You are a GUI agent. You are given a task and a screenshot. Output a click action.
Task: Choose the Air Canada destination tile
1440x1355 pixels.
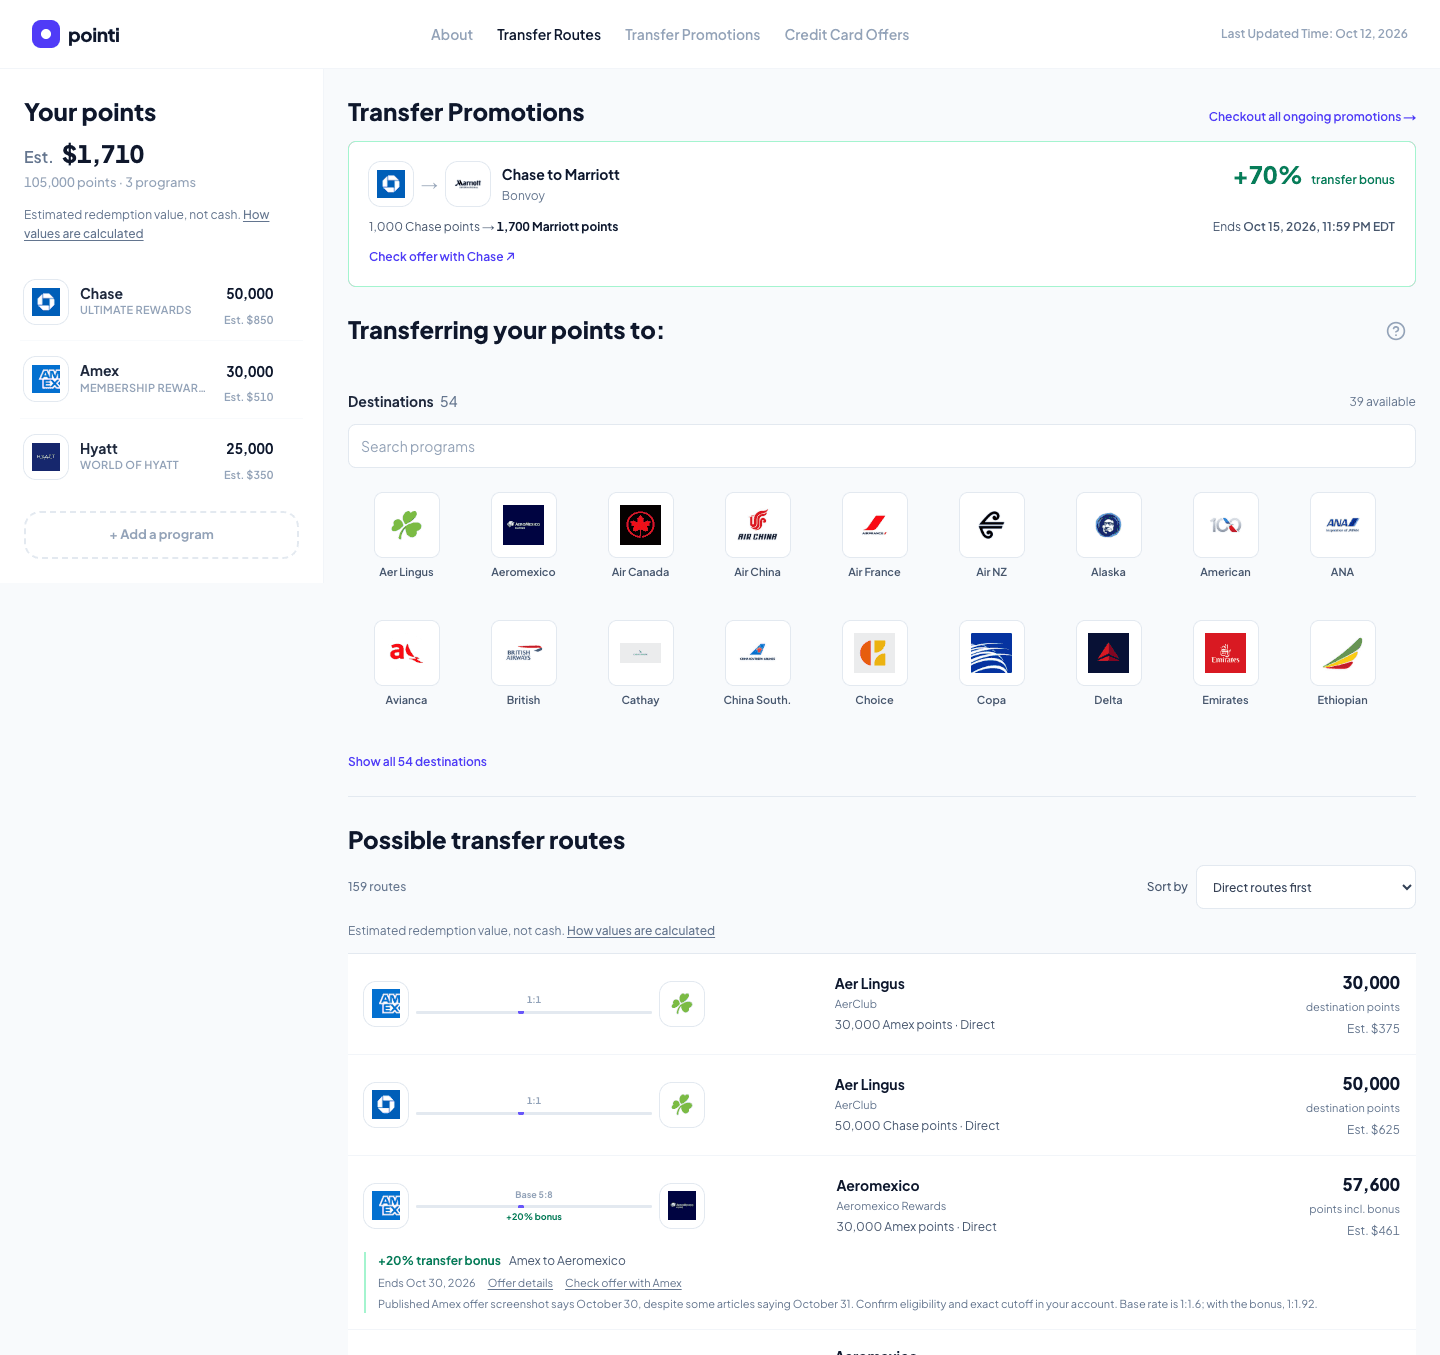(x=641, y=525)
